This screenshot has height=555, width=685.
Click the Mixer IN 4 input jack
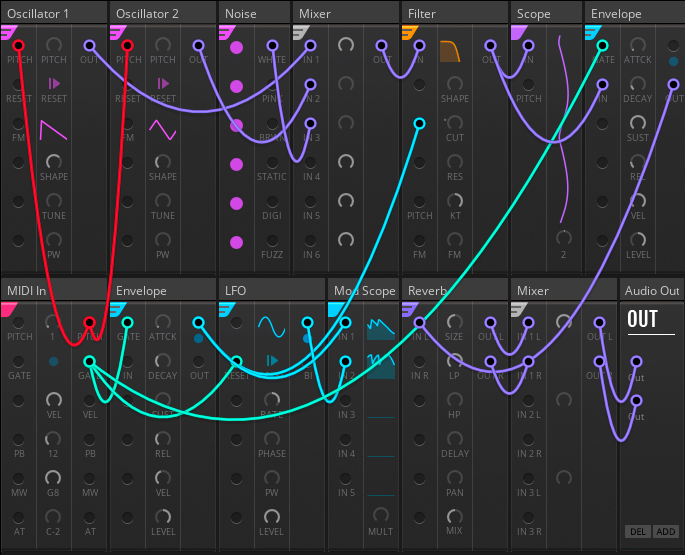click(x=312, y=162)
